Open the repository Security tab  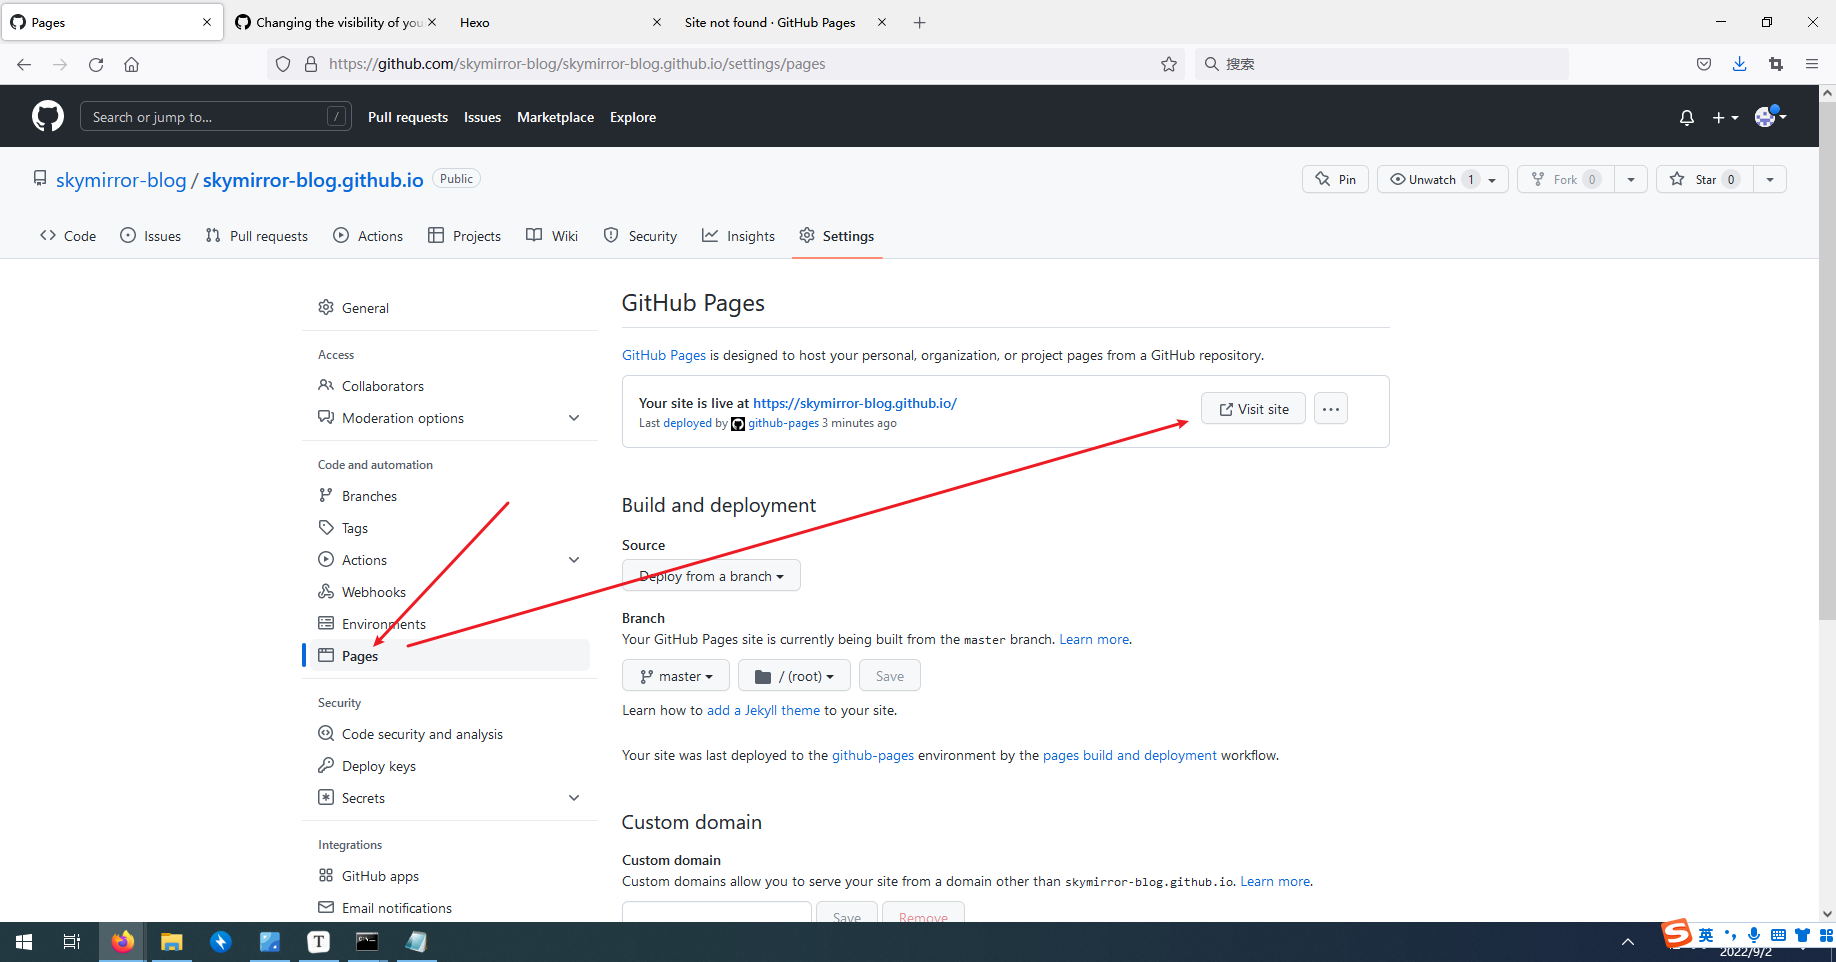pos(641,236)
